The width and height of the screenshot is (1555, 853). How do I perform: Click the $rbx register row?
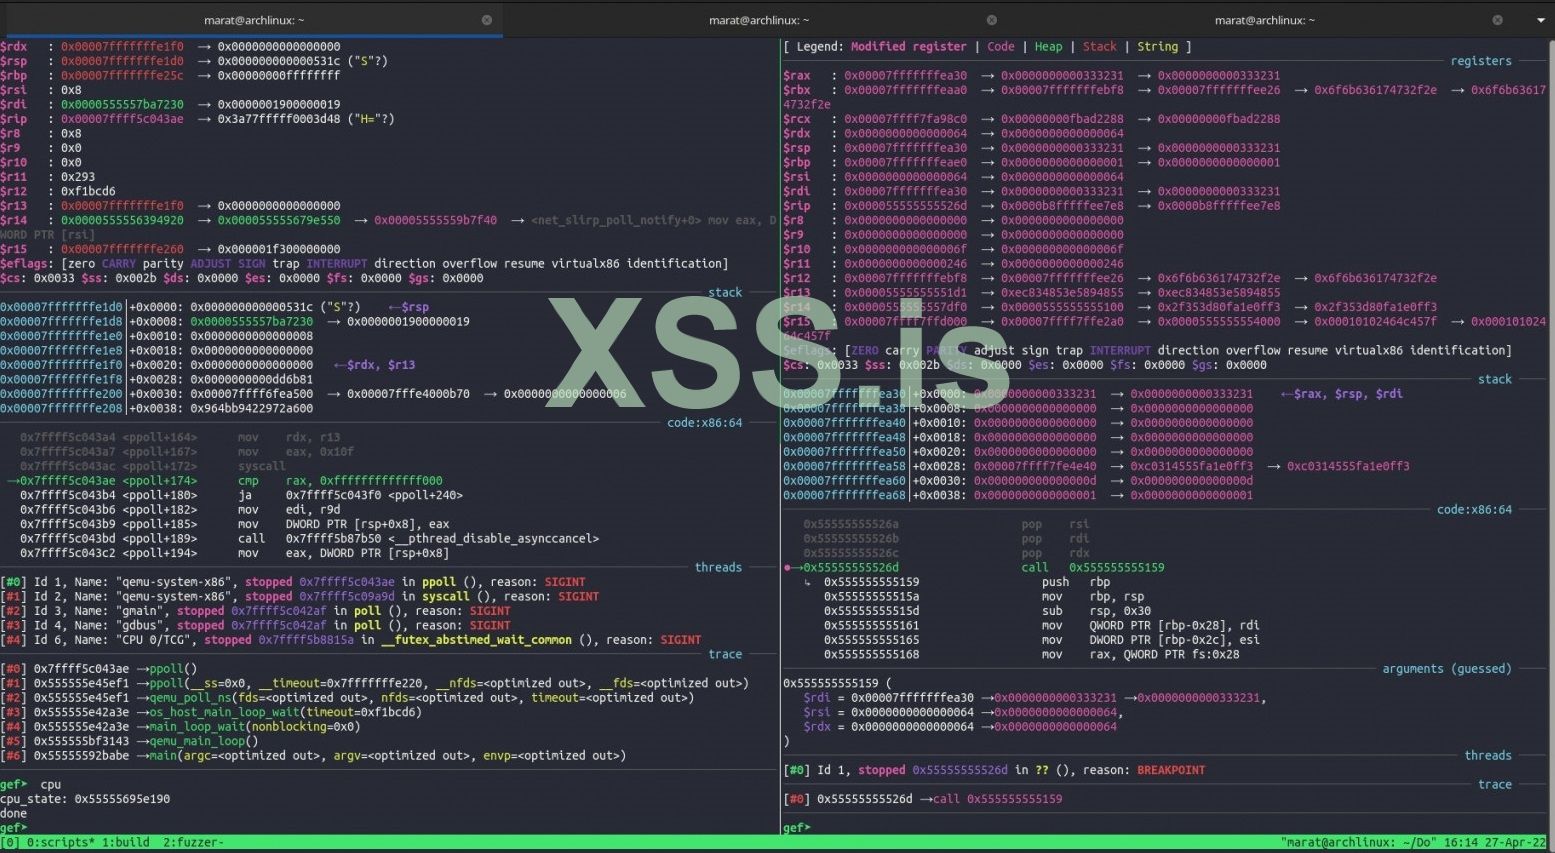click(1166, 97)
